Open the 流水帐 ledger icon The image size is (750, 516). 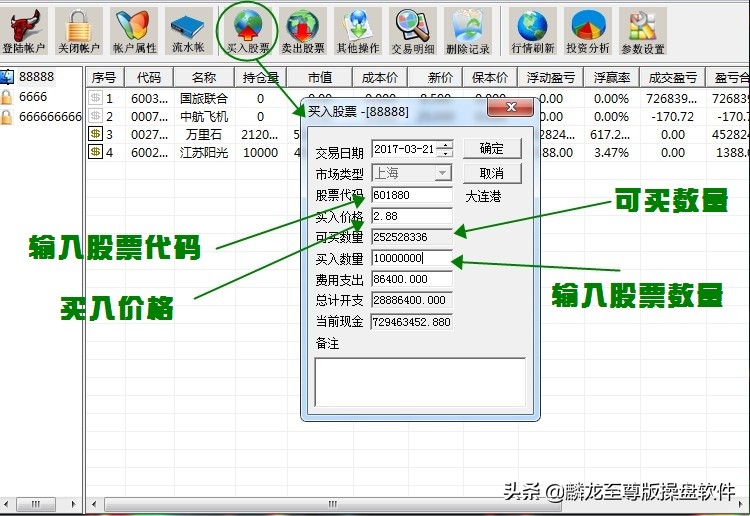click(x=188, y=31)
